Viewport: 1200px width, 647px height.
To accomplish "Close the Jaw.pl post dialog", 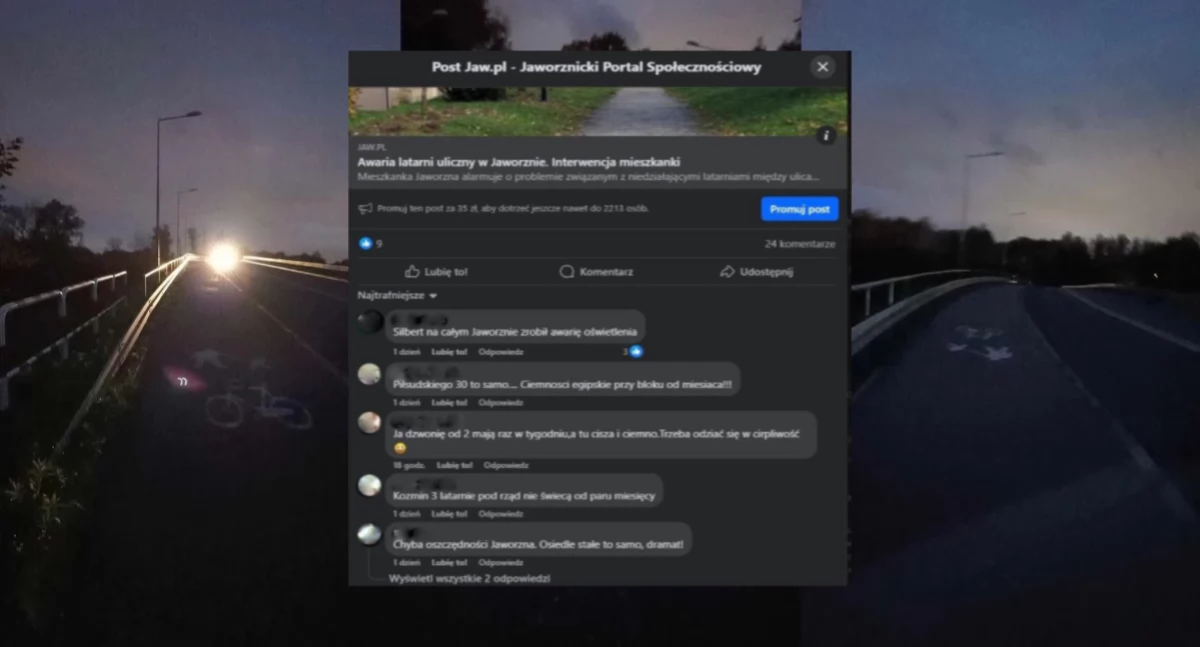I will tap(822, 67).
